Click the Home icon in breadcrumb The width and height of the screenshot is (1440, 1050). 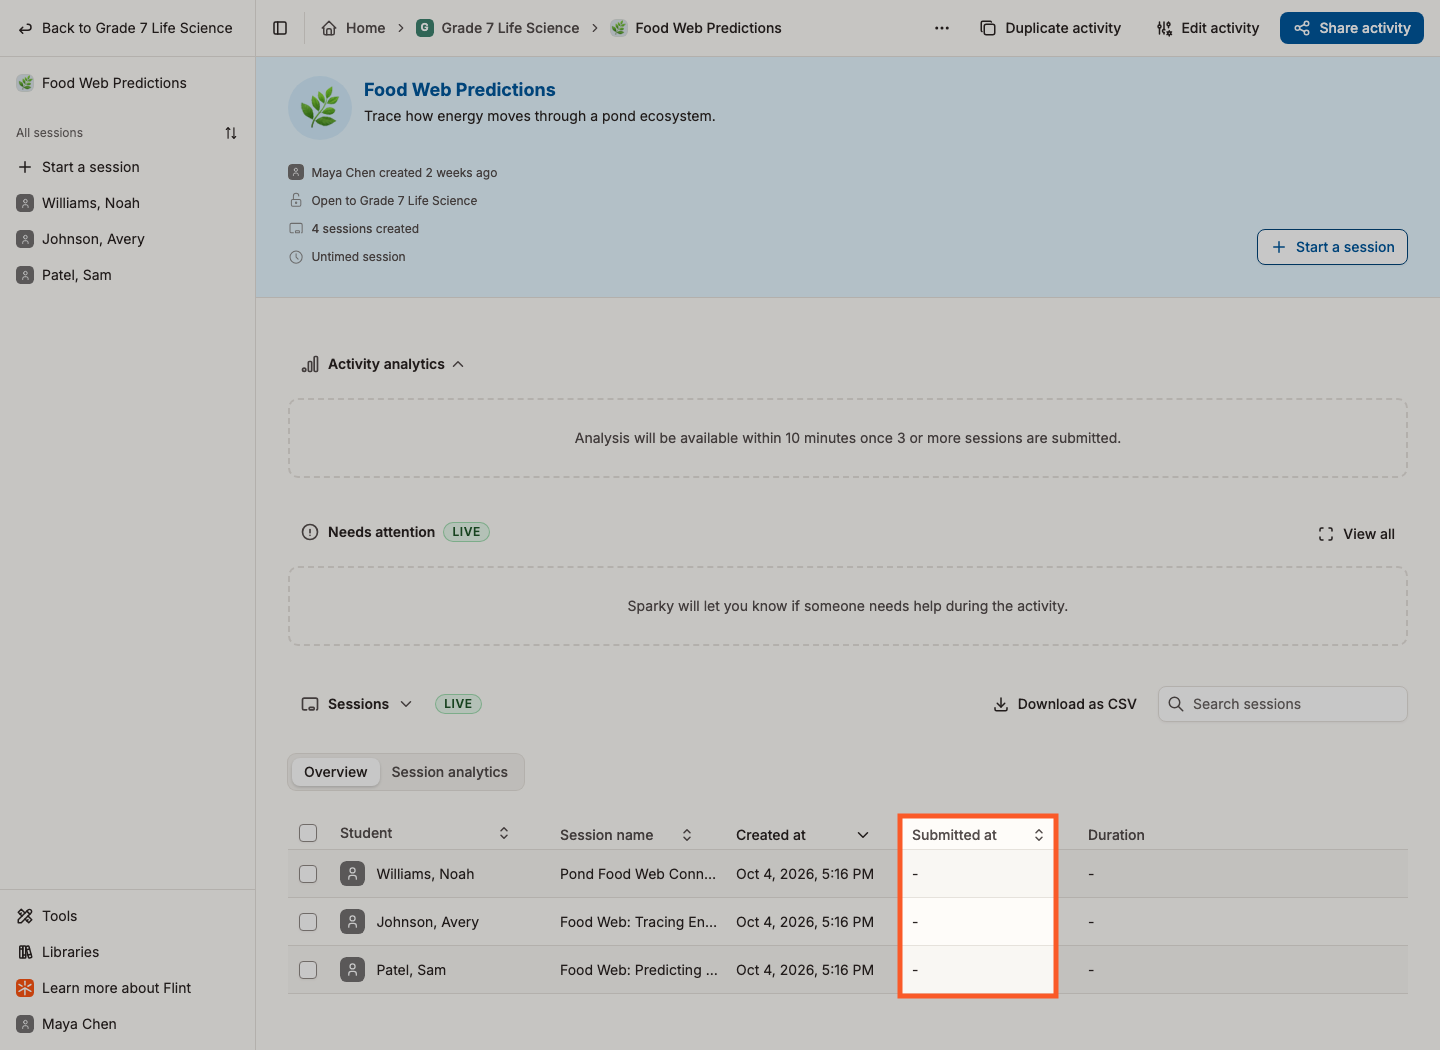coord(329,28)
